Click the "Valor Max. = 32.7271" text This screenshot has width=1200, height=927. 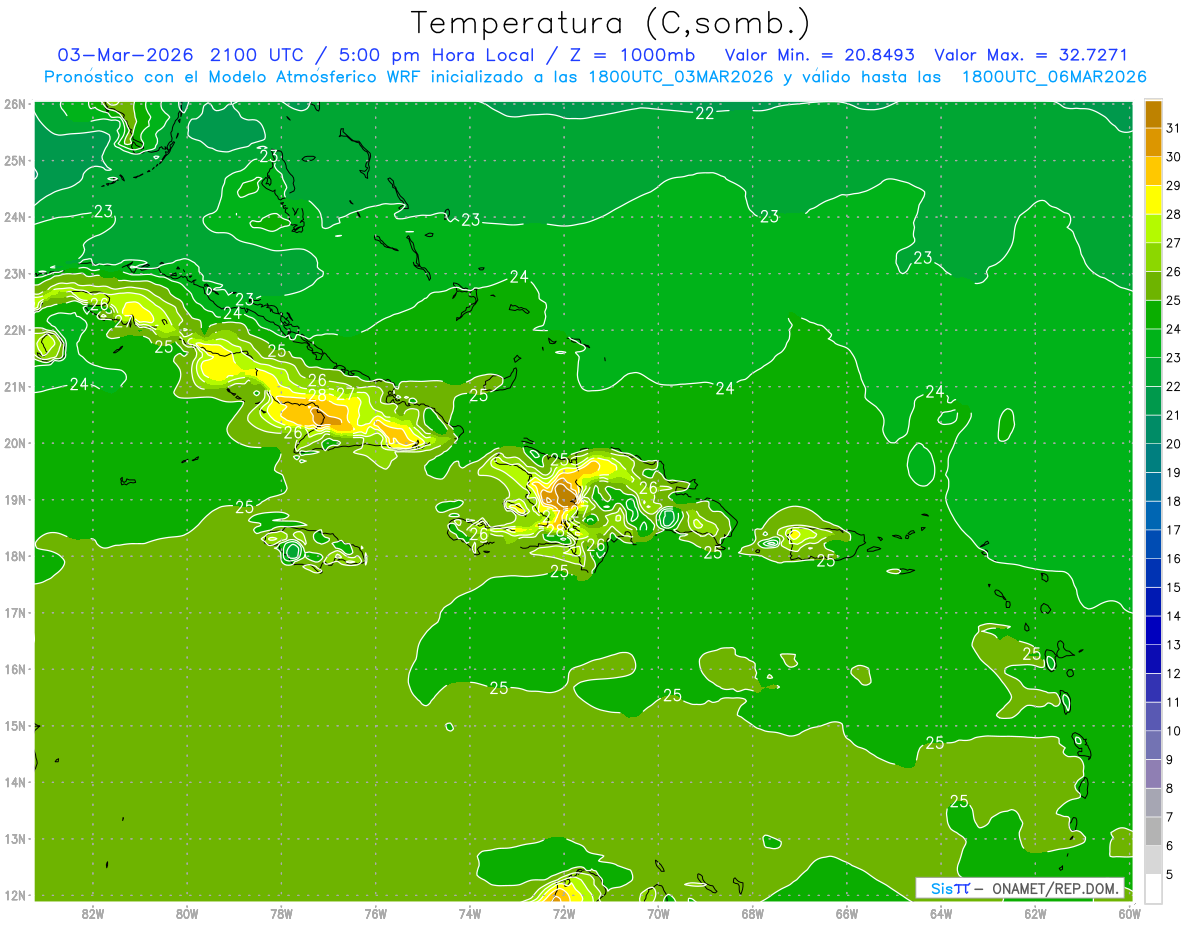click(1031, 55)
